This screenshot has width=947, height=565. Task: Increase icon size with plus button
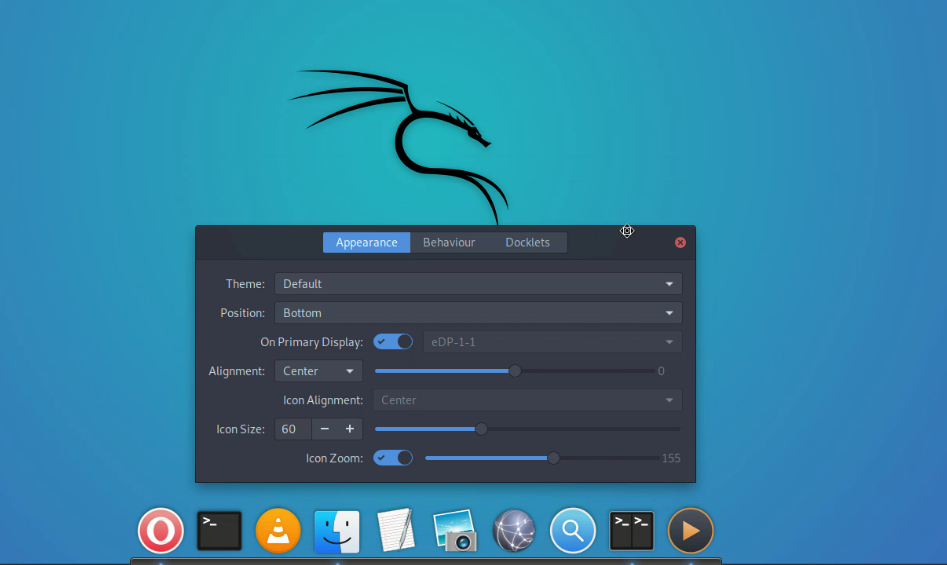point(350,429)
